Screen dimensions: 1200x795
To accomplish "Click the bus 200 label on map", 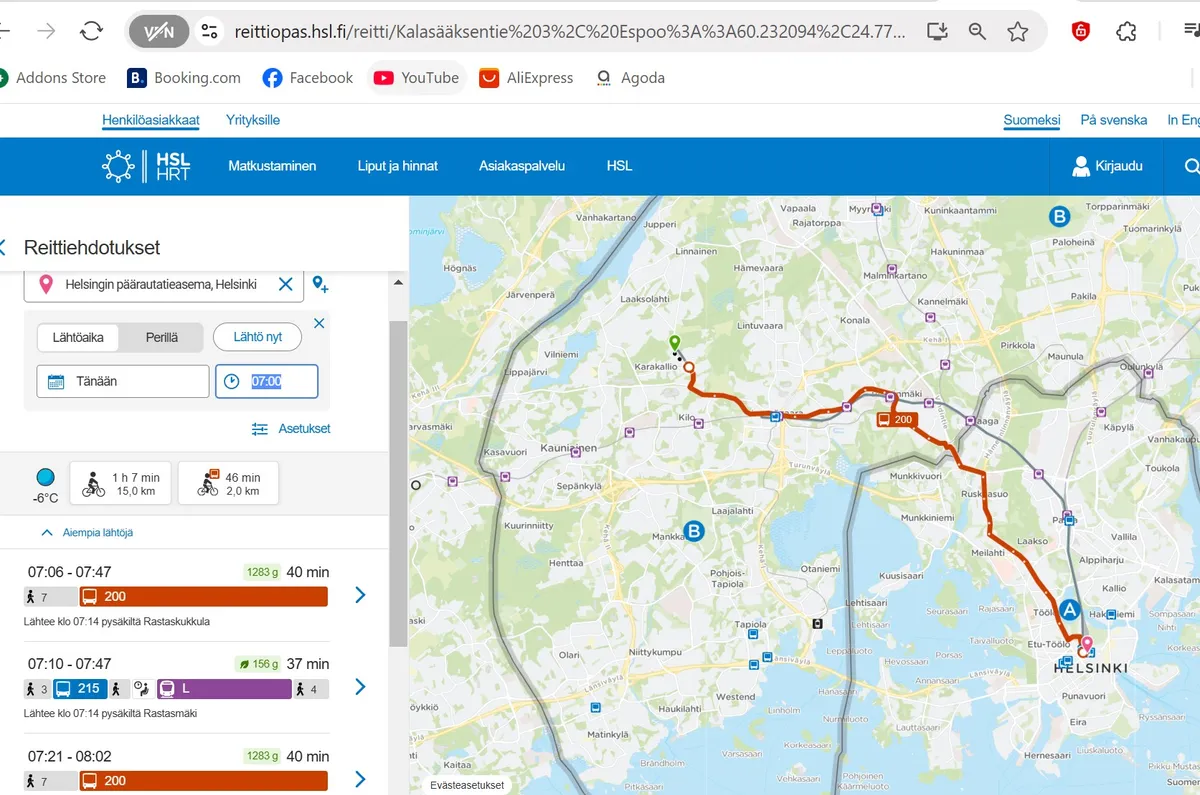I will [896, 420].
